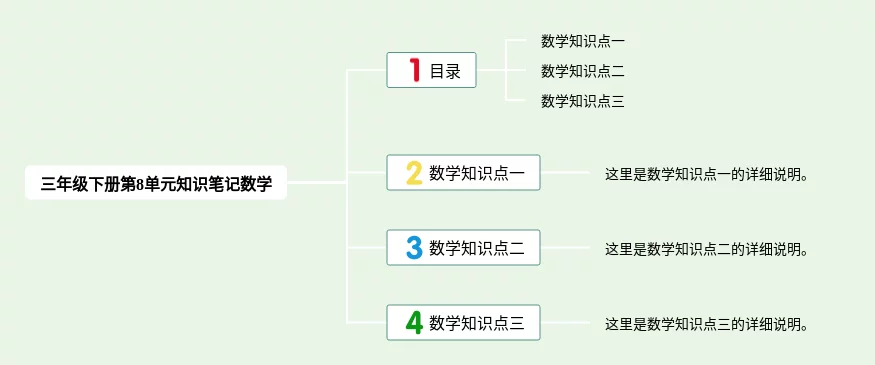Image resolution: width=875 pixels, height=365 pixels.
Task: Click the bracket connector beside 目录
Action: 506,70
